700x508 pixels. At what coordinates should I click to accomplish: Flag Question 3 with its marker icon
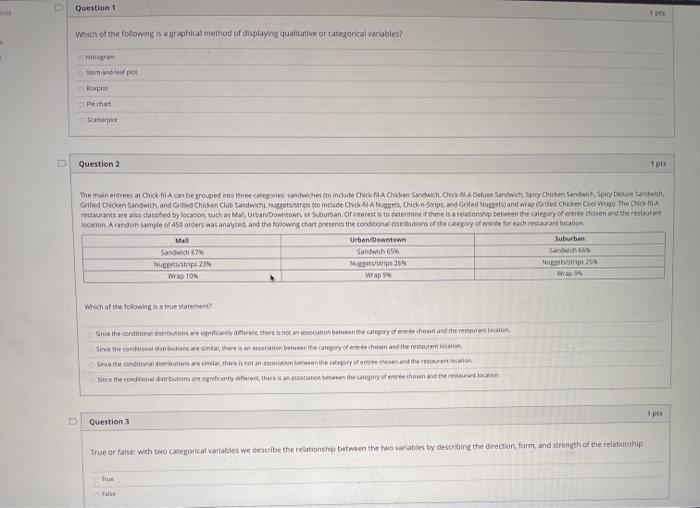(x=73, y=421)
